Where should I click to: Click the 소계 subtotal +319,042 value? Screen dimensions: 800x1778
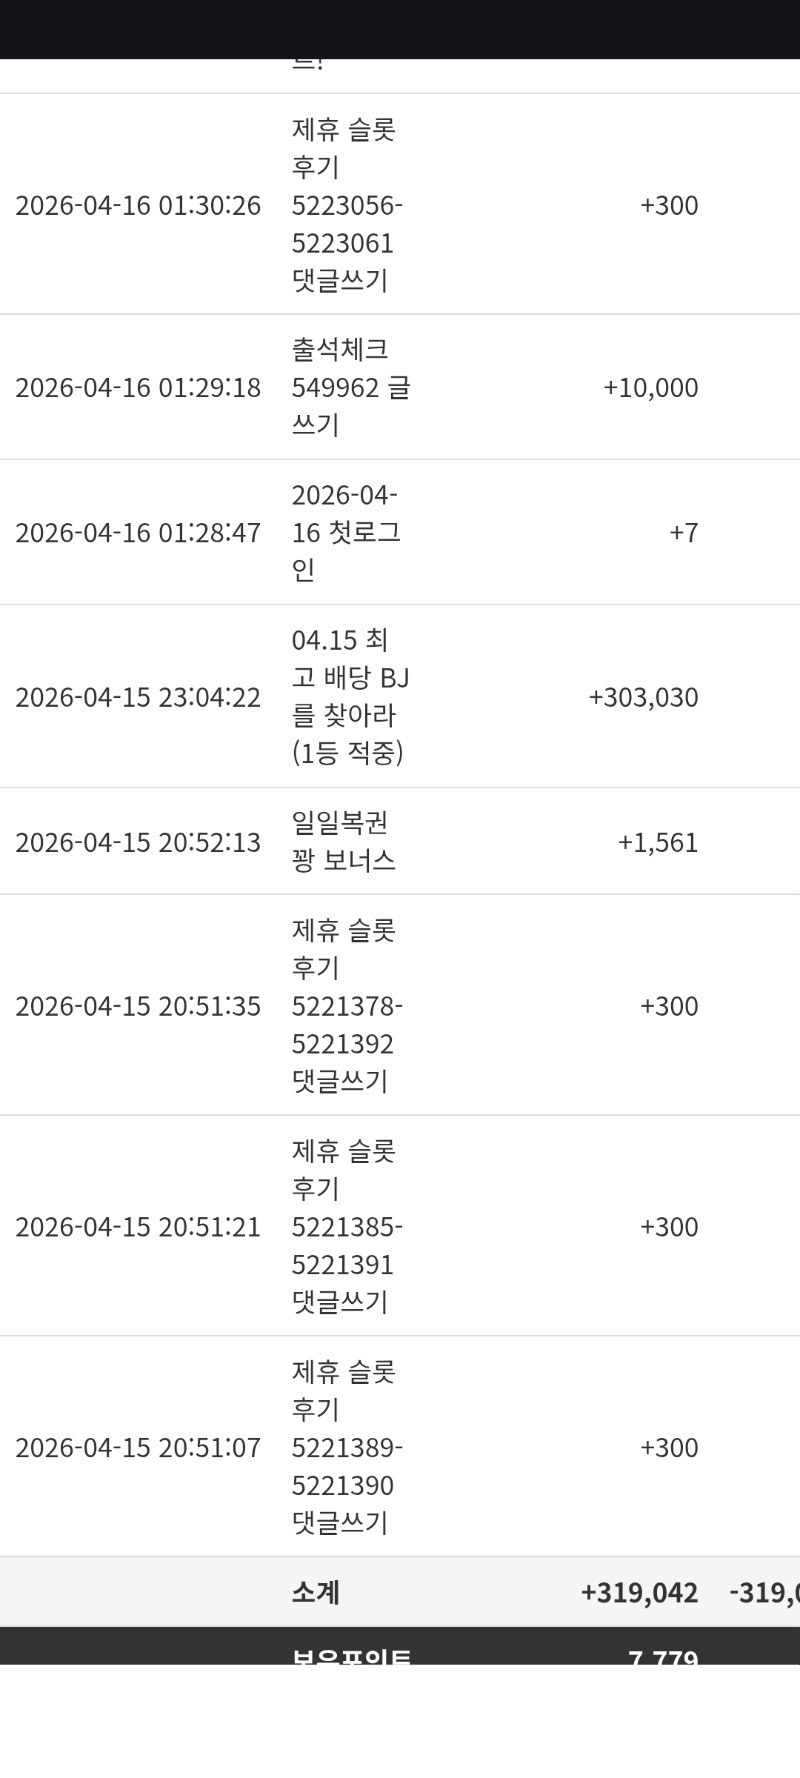point(639,1592)
